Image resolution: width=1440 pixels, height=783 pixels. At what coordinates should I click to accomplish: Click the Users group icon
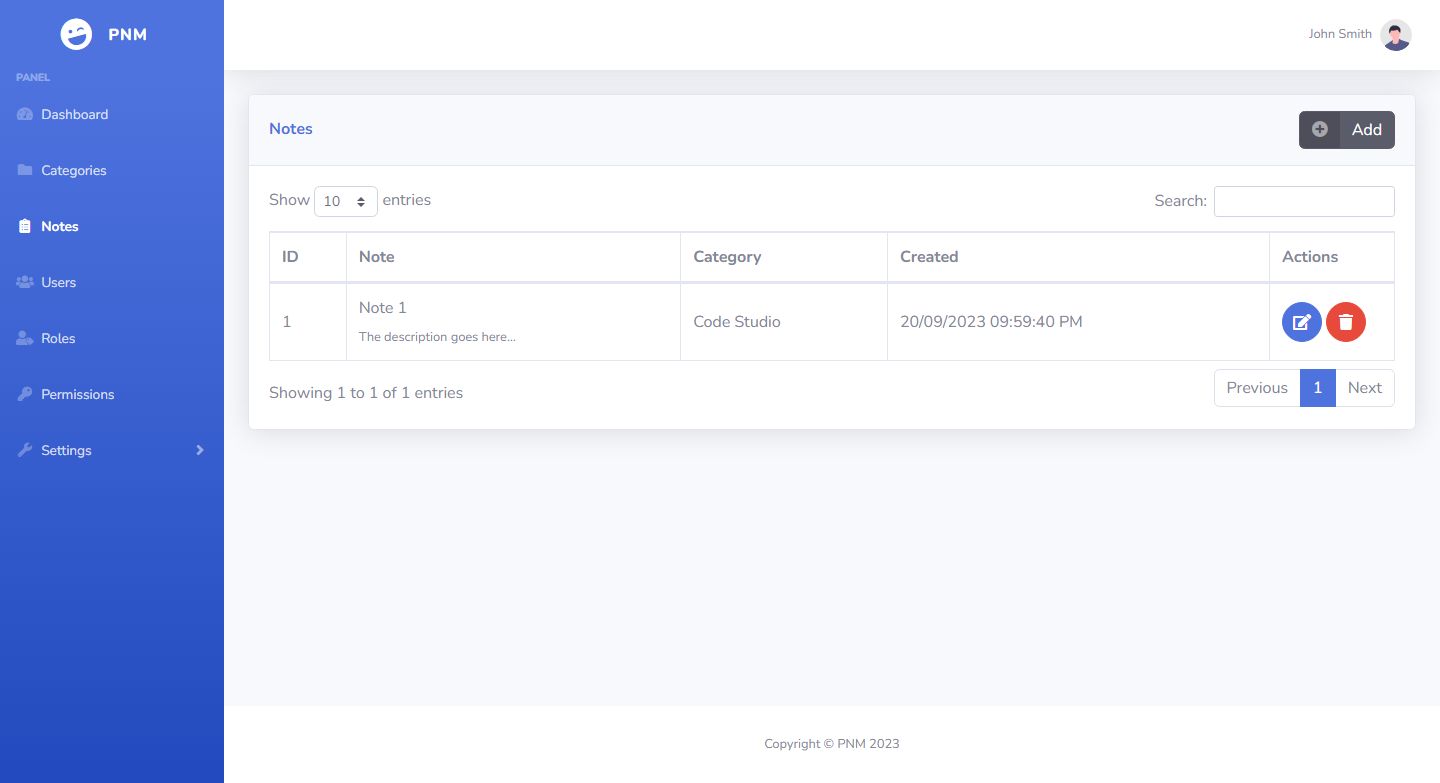pos(25,282)
